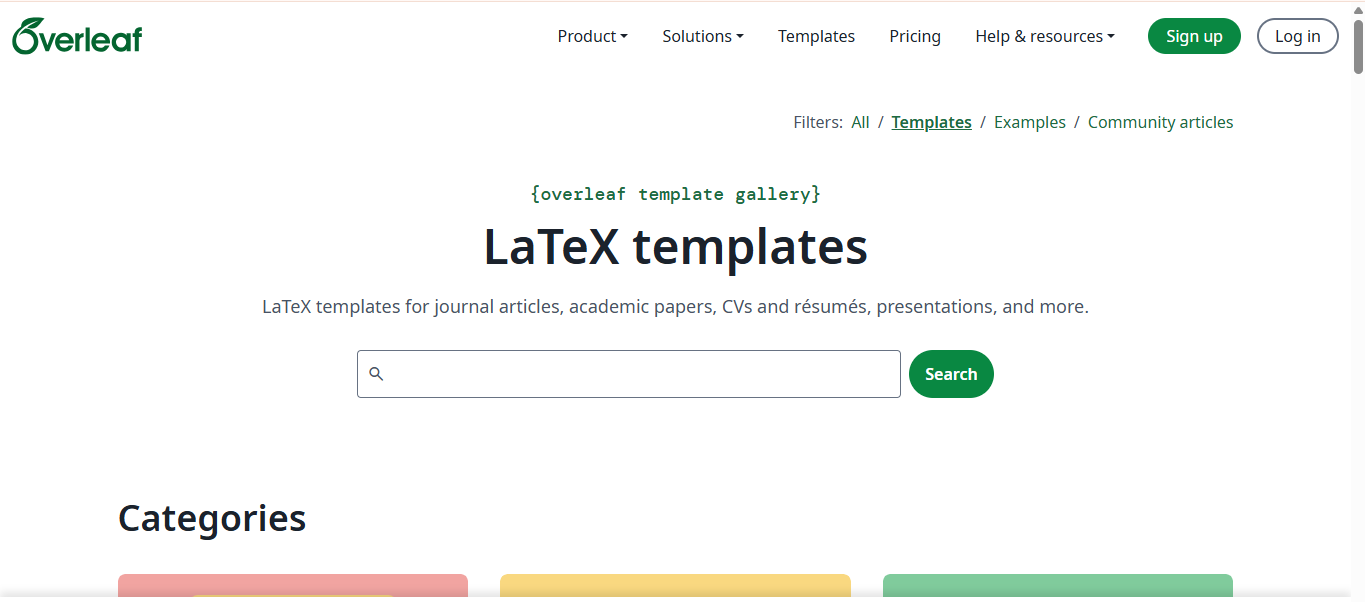
Task: Expand the Product dropdown menu
Action: (x=592, y=36)
